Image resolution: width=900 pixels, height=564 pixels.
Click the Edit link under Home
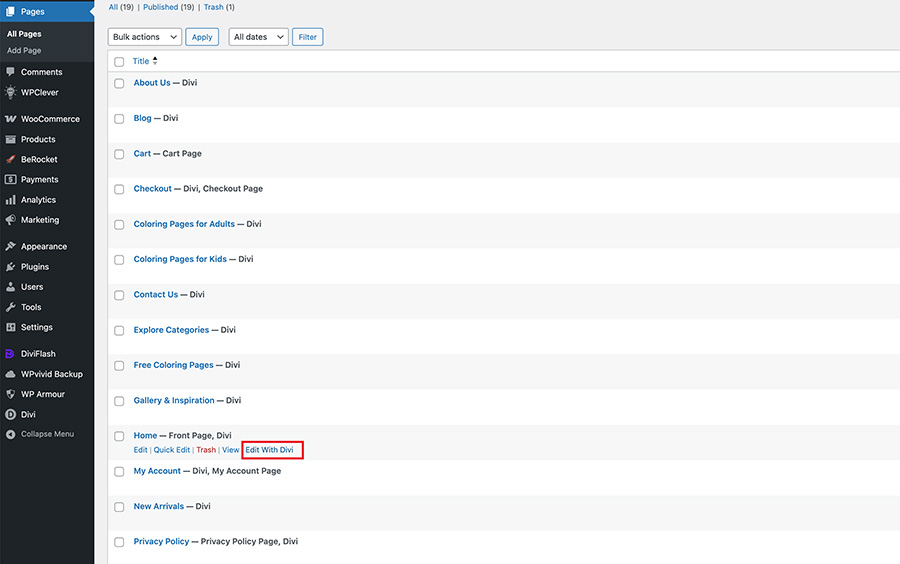[x=141, y=450]
